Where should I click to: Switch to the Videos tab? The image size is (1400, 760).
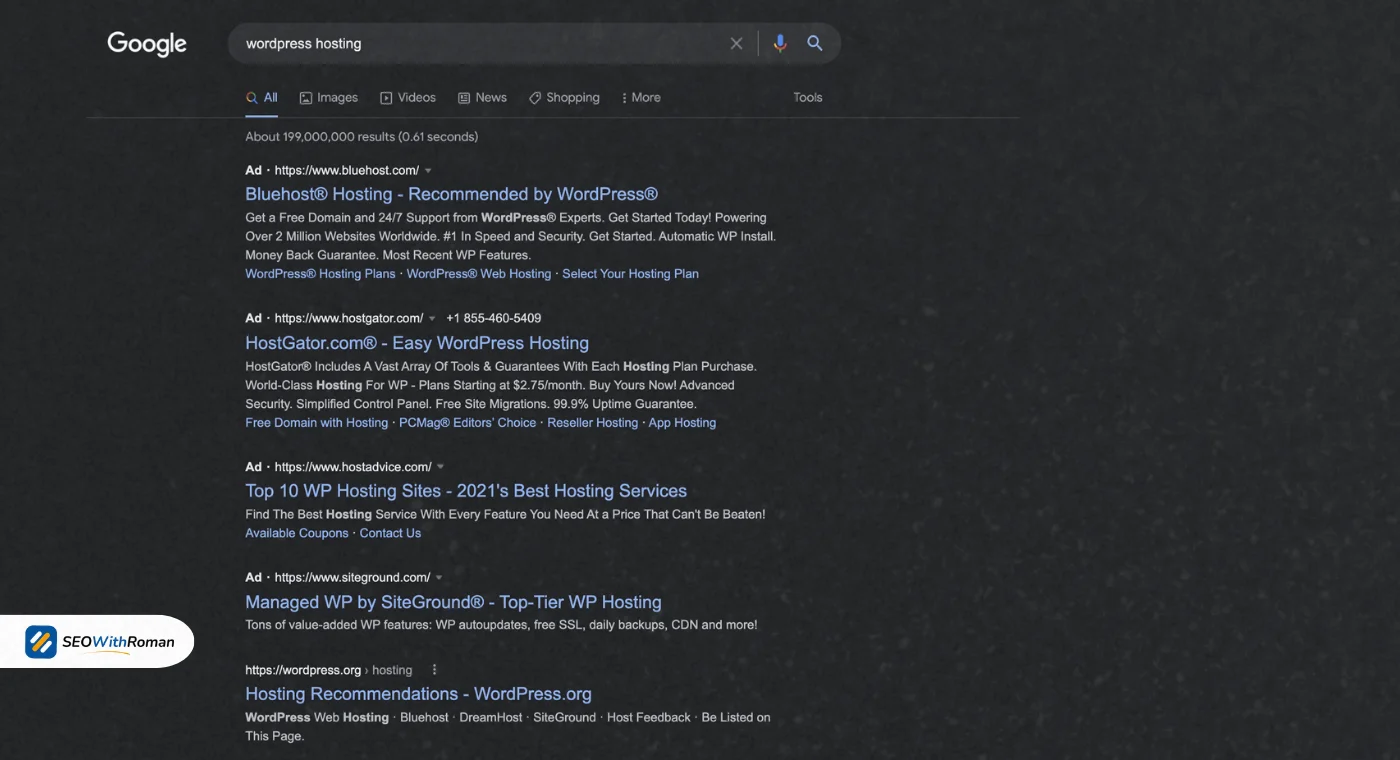[x=408, y=98]
